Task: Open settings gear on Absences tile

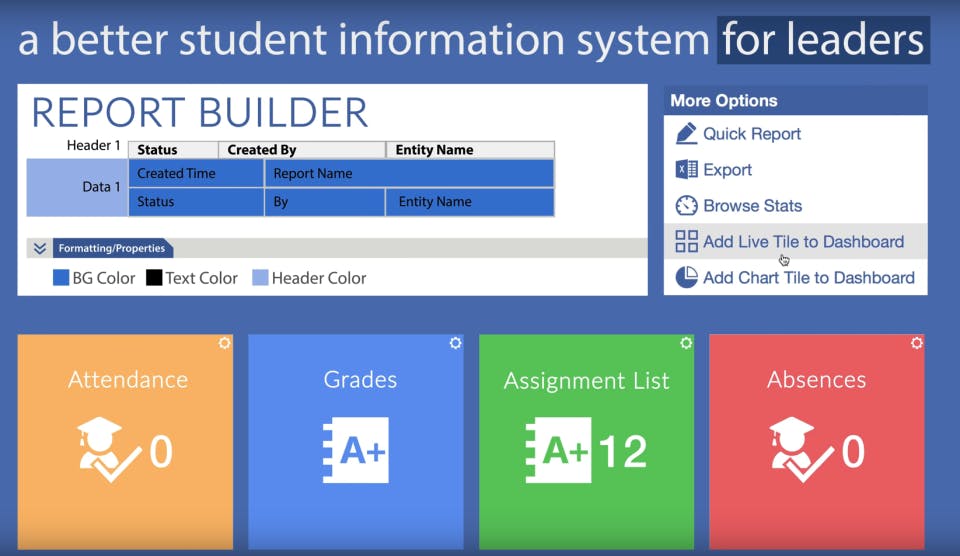Action: tap(917, 343)
